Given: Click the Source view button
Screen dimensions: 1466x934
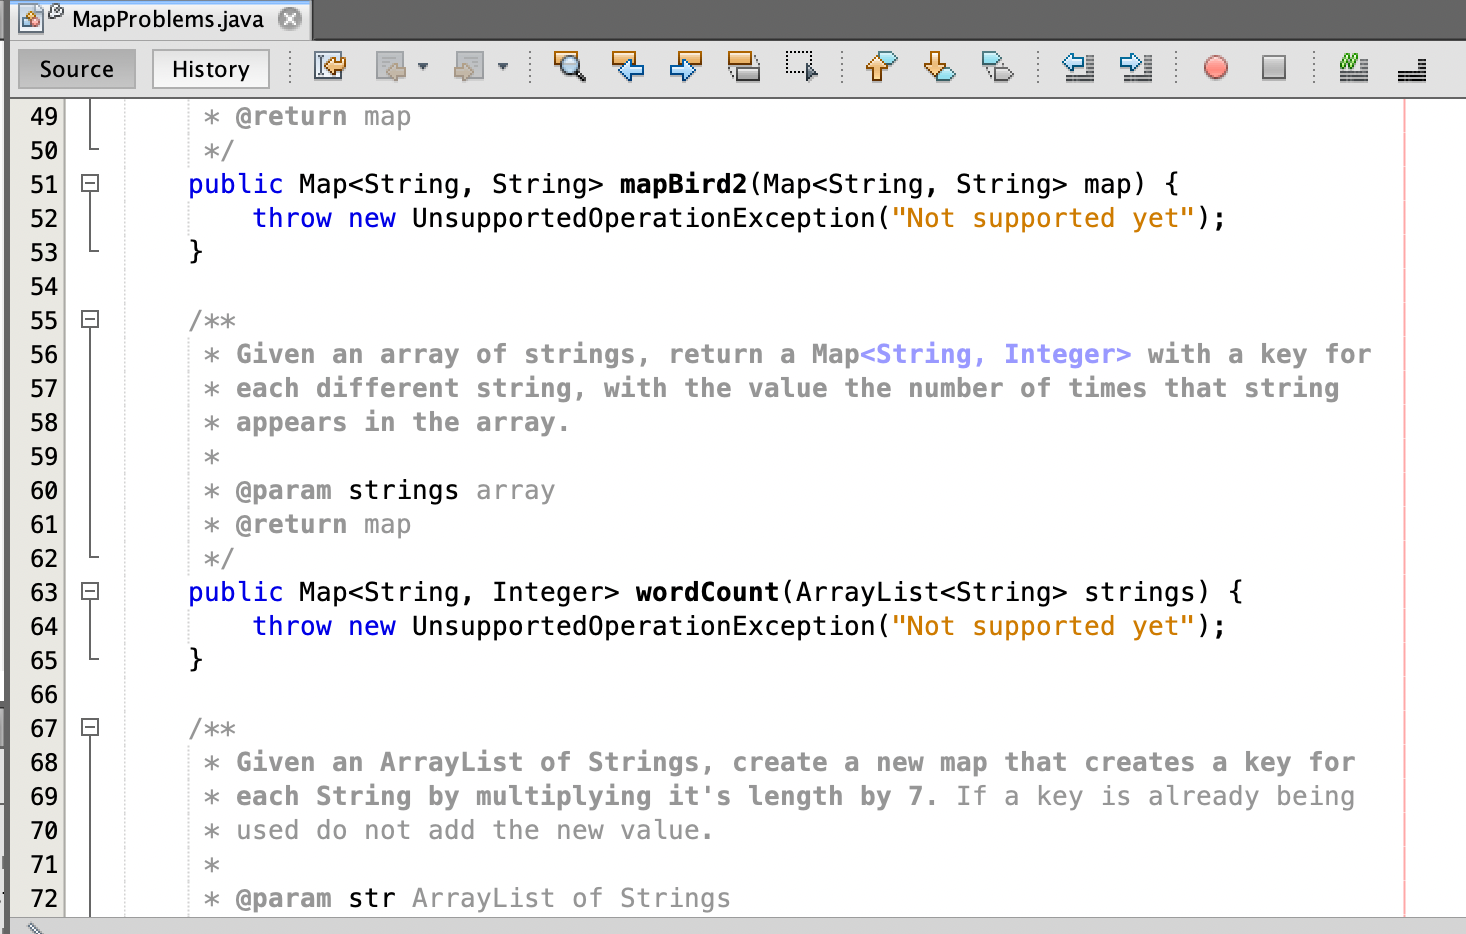Looking at the screenshot, I should coord(76,68).
